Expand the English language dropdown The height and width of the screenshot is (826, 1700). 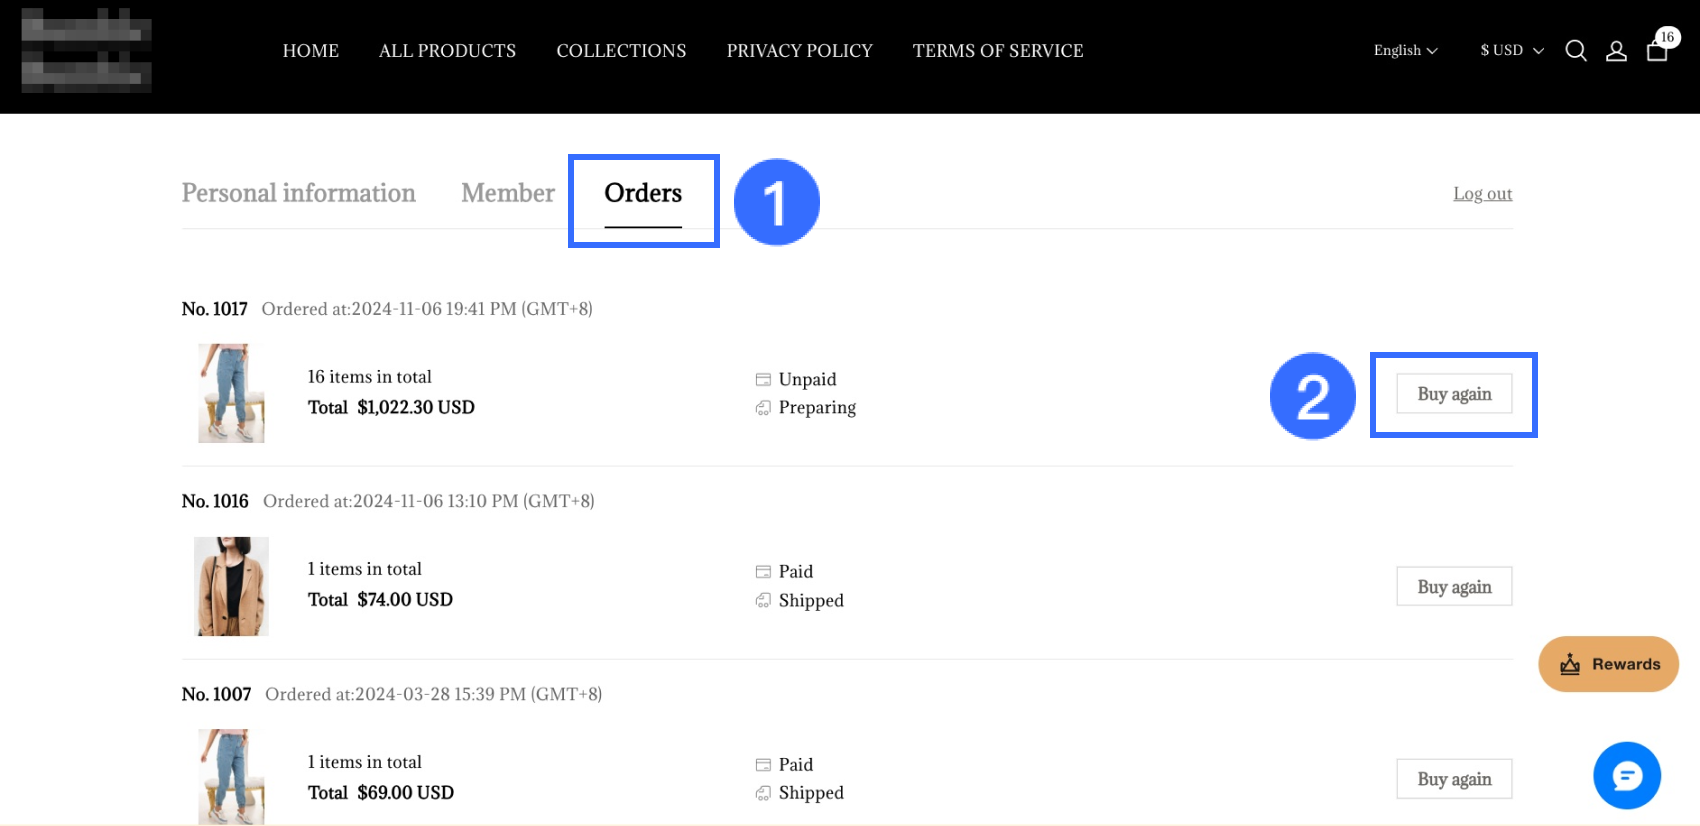point(1405,51)
